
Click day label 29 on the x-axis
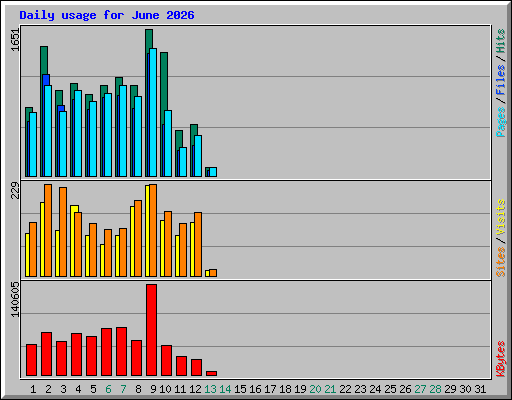(x=450, y=389)
